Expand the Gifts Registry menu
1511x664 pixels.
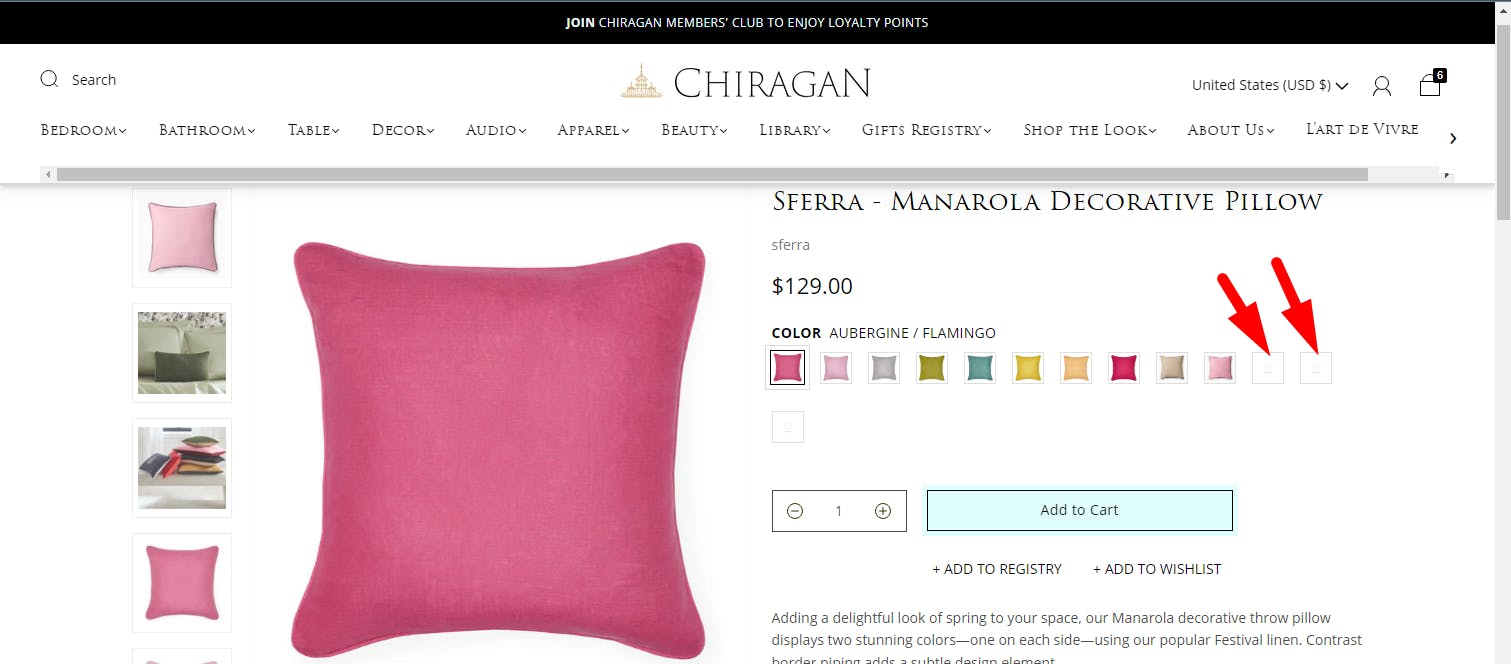pyautogui.click(x=926, y=130)
